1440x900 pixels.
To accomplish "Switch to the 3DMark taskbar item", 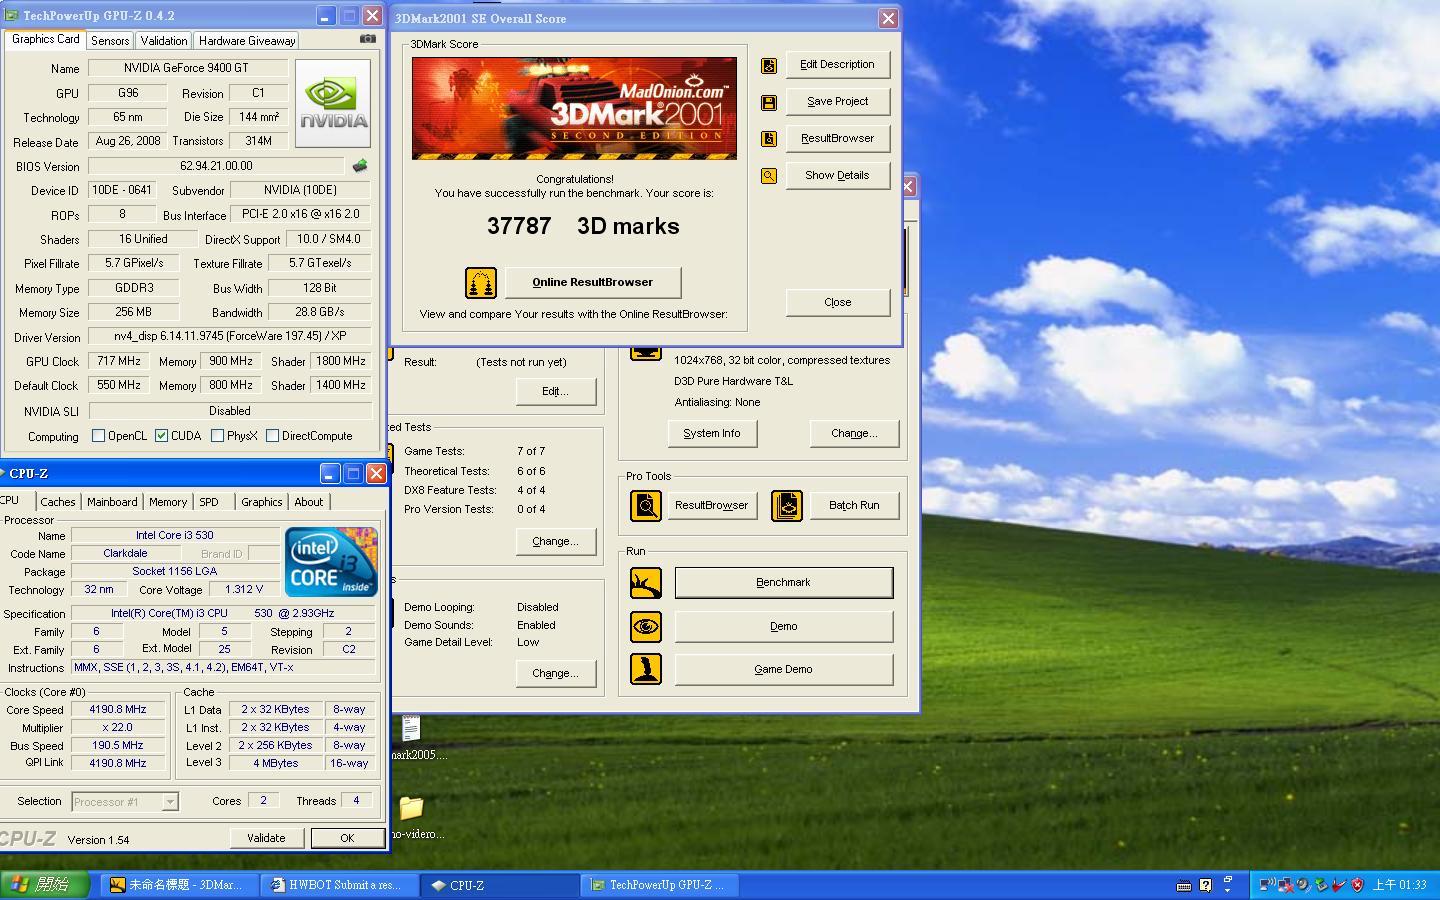I will 179,885.
